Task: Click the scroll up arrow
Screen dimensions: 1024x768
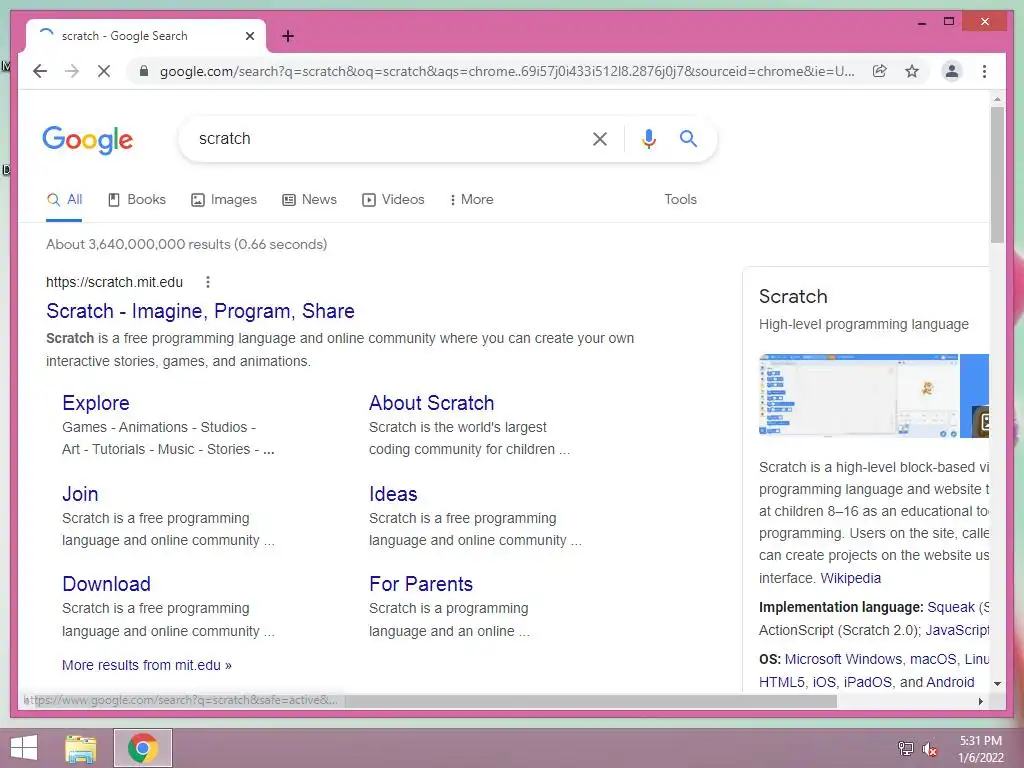Action: tap(997, 99)
